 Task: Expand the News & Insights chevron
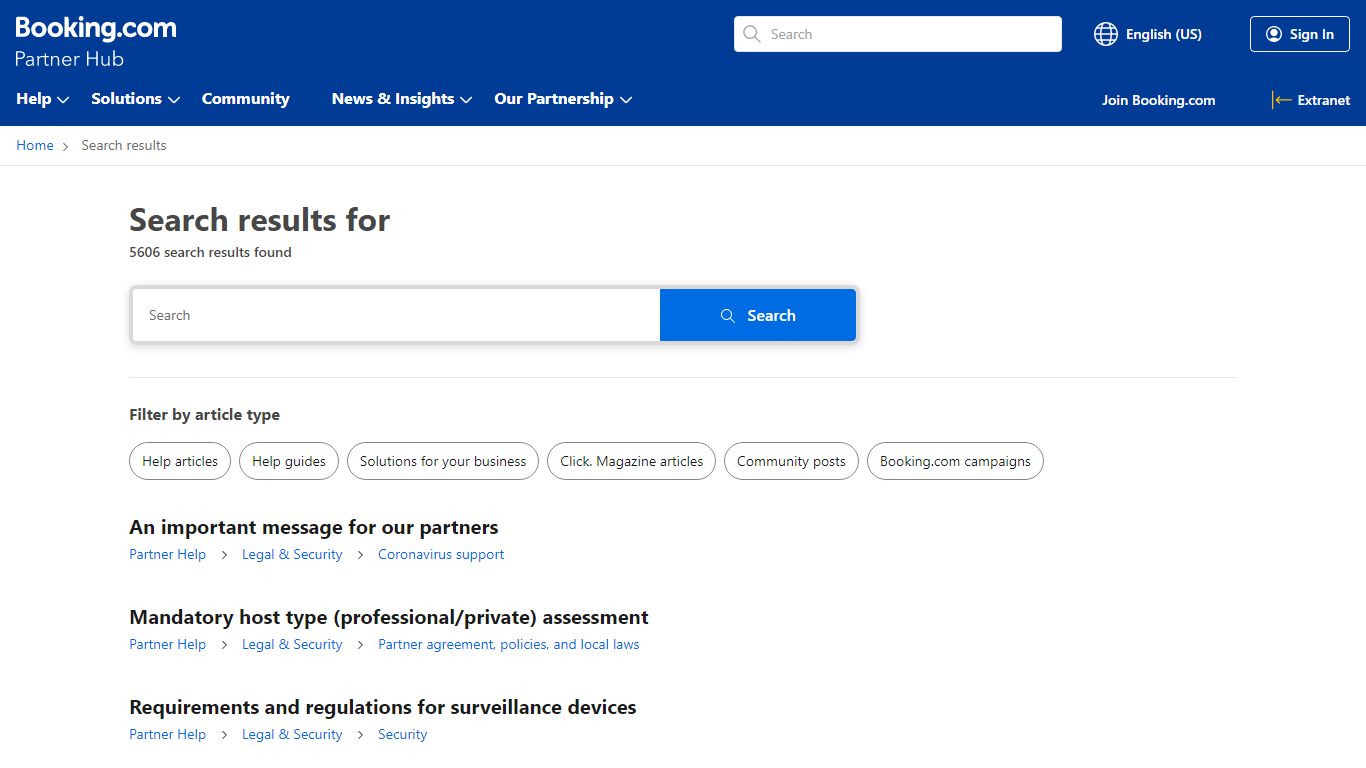point(466,100)
